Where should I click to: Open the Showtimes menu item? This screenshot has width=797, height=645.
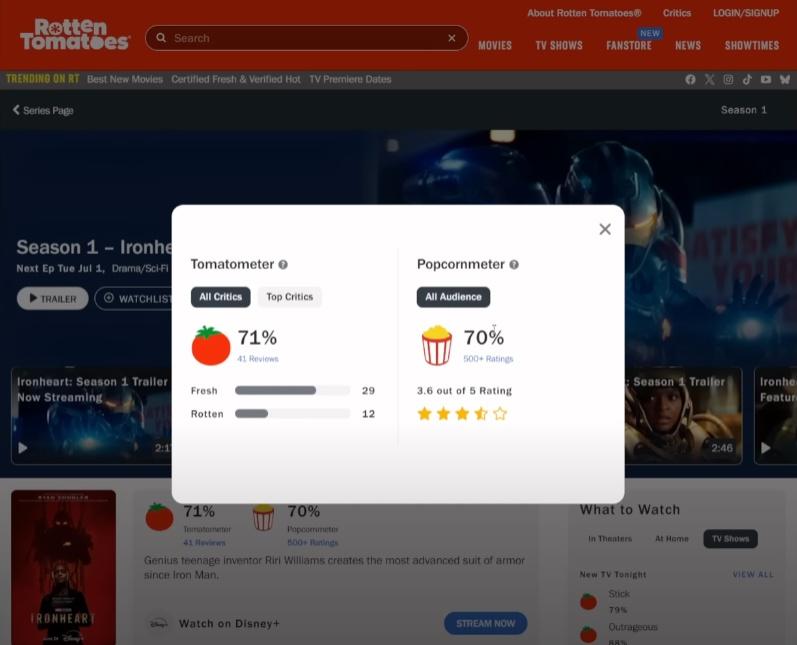752,45
